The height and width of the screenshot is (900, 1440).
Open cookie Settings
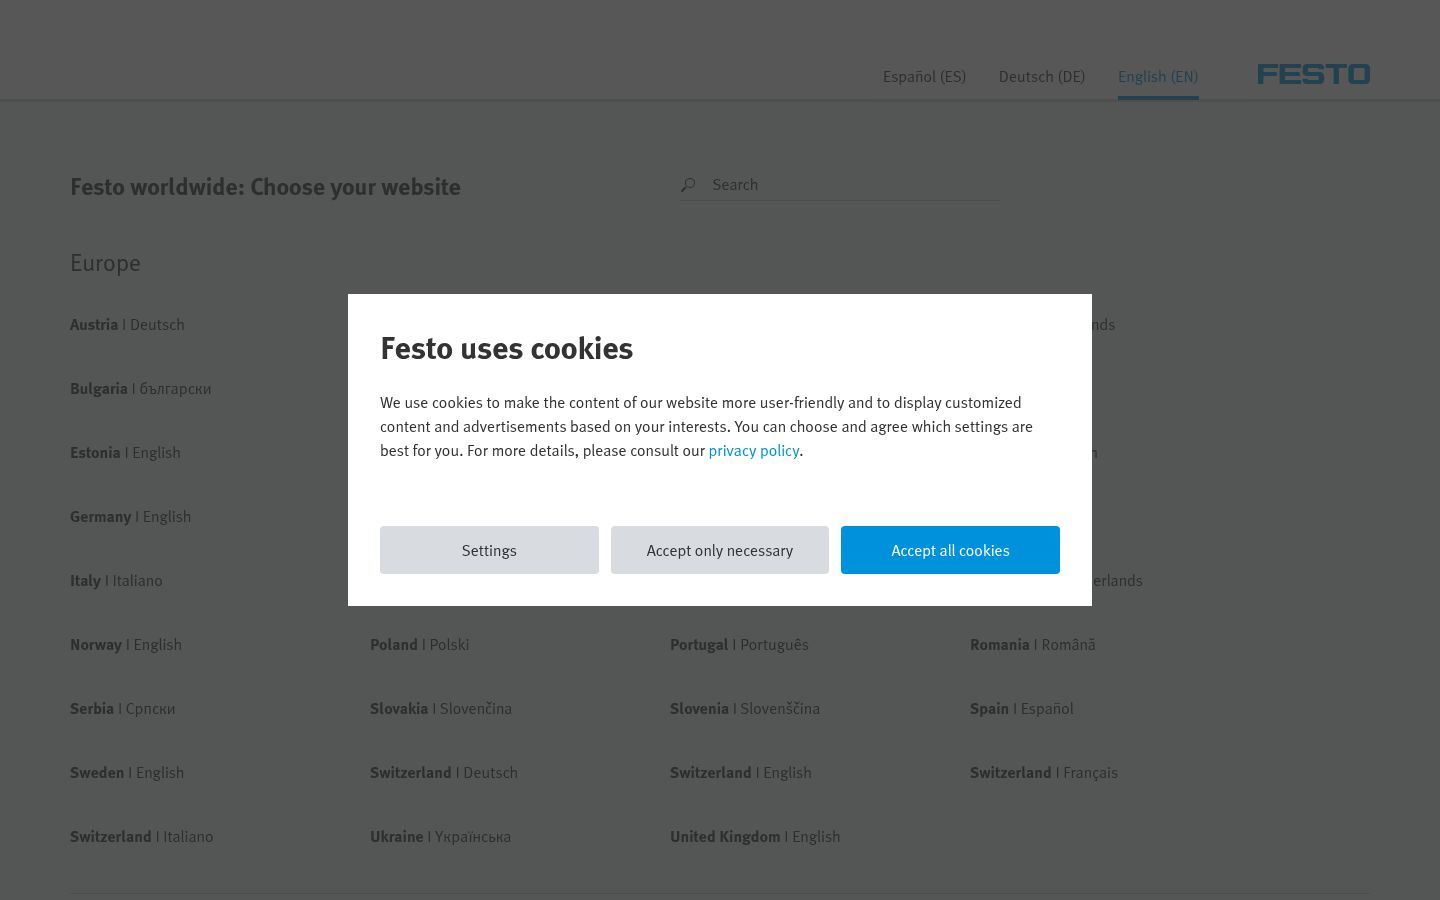[489, 550]
